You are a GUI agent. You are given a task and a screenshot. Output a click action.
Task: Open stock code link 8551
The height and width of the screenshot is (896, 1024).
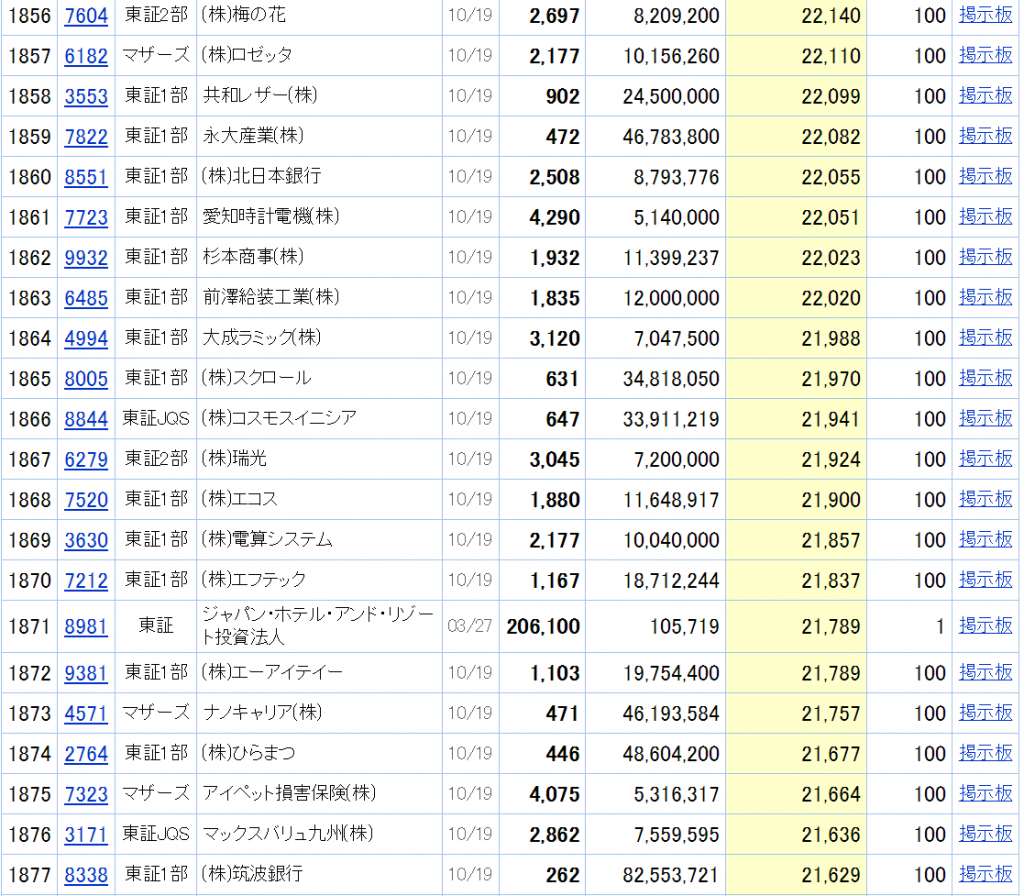click(x=86, y=177)
